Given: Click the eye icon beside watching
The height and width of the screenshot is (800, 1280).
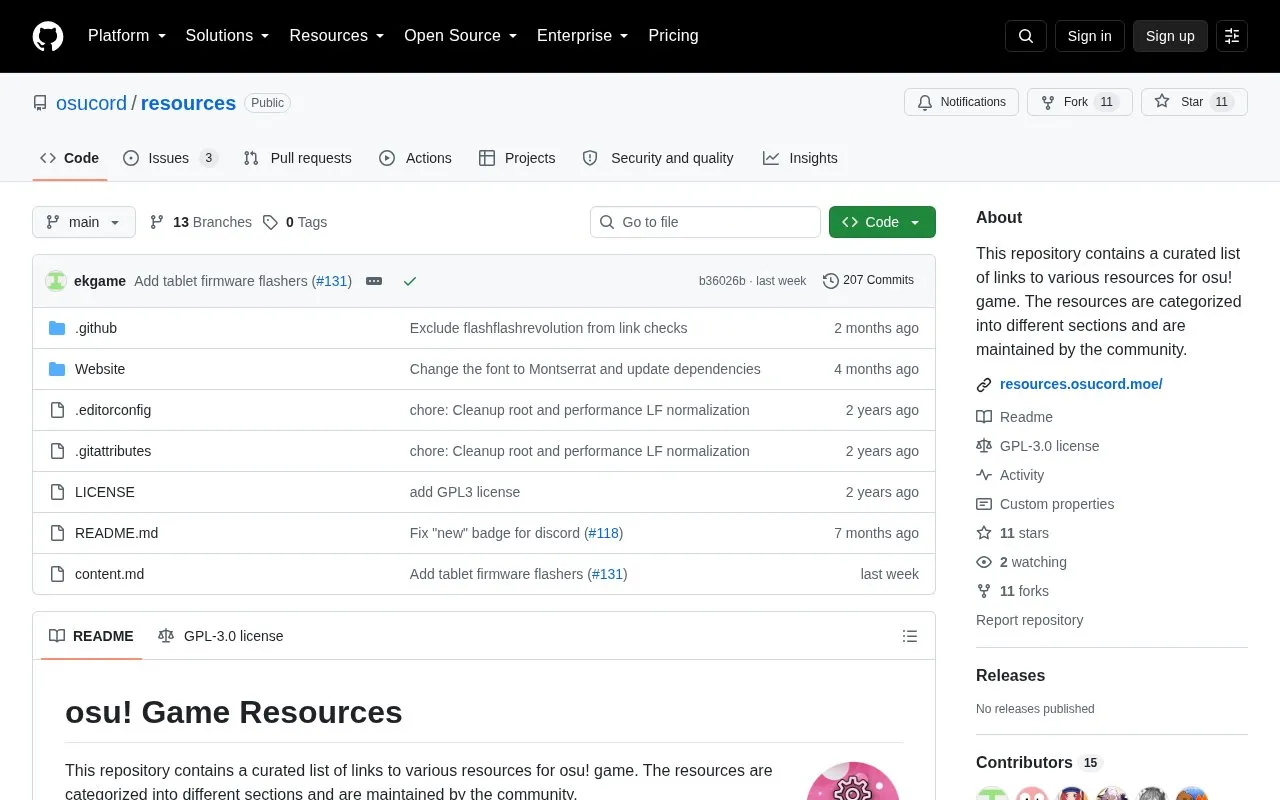Looking at the screenshot, I should [x=984, y=562].
